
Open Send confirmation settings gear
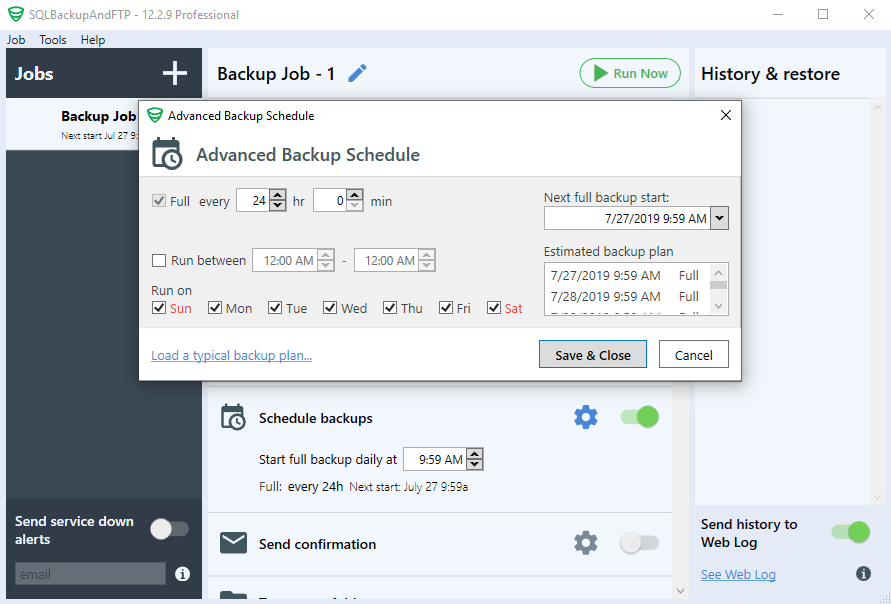[x=586, y=543]
